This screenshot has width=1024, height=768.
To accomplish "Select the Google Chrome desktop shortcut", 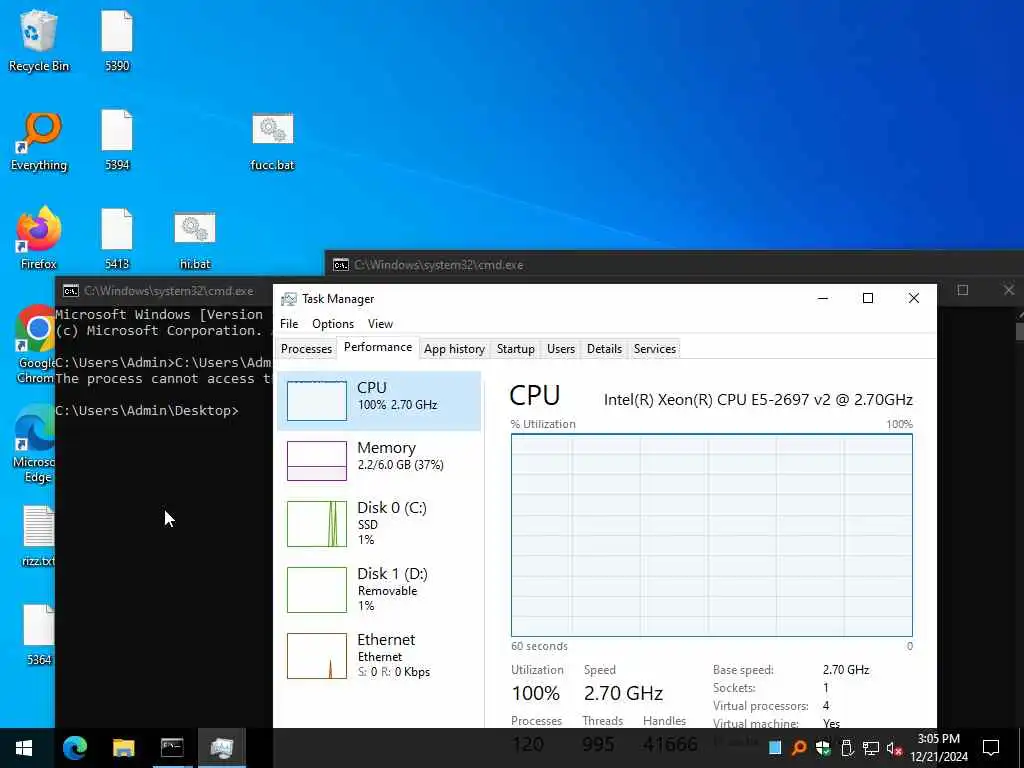I will coord(36,344).
